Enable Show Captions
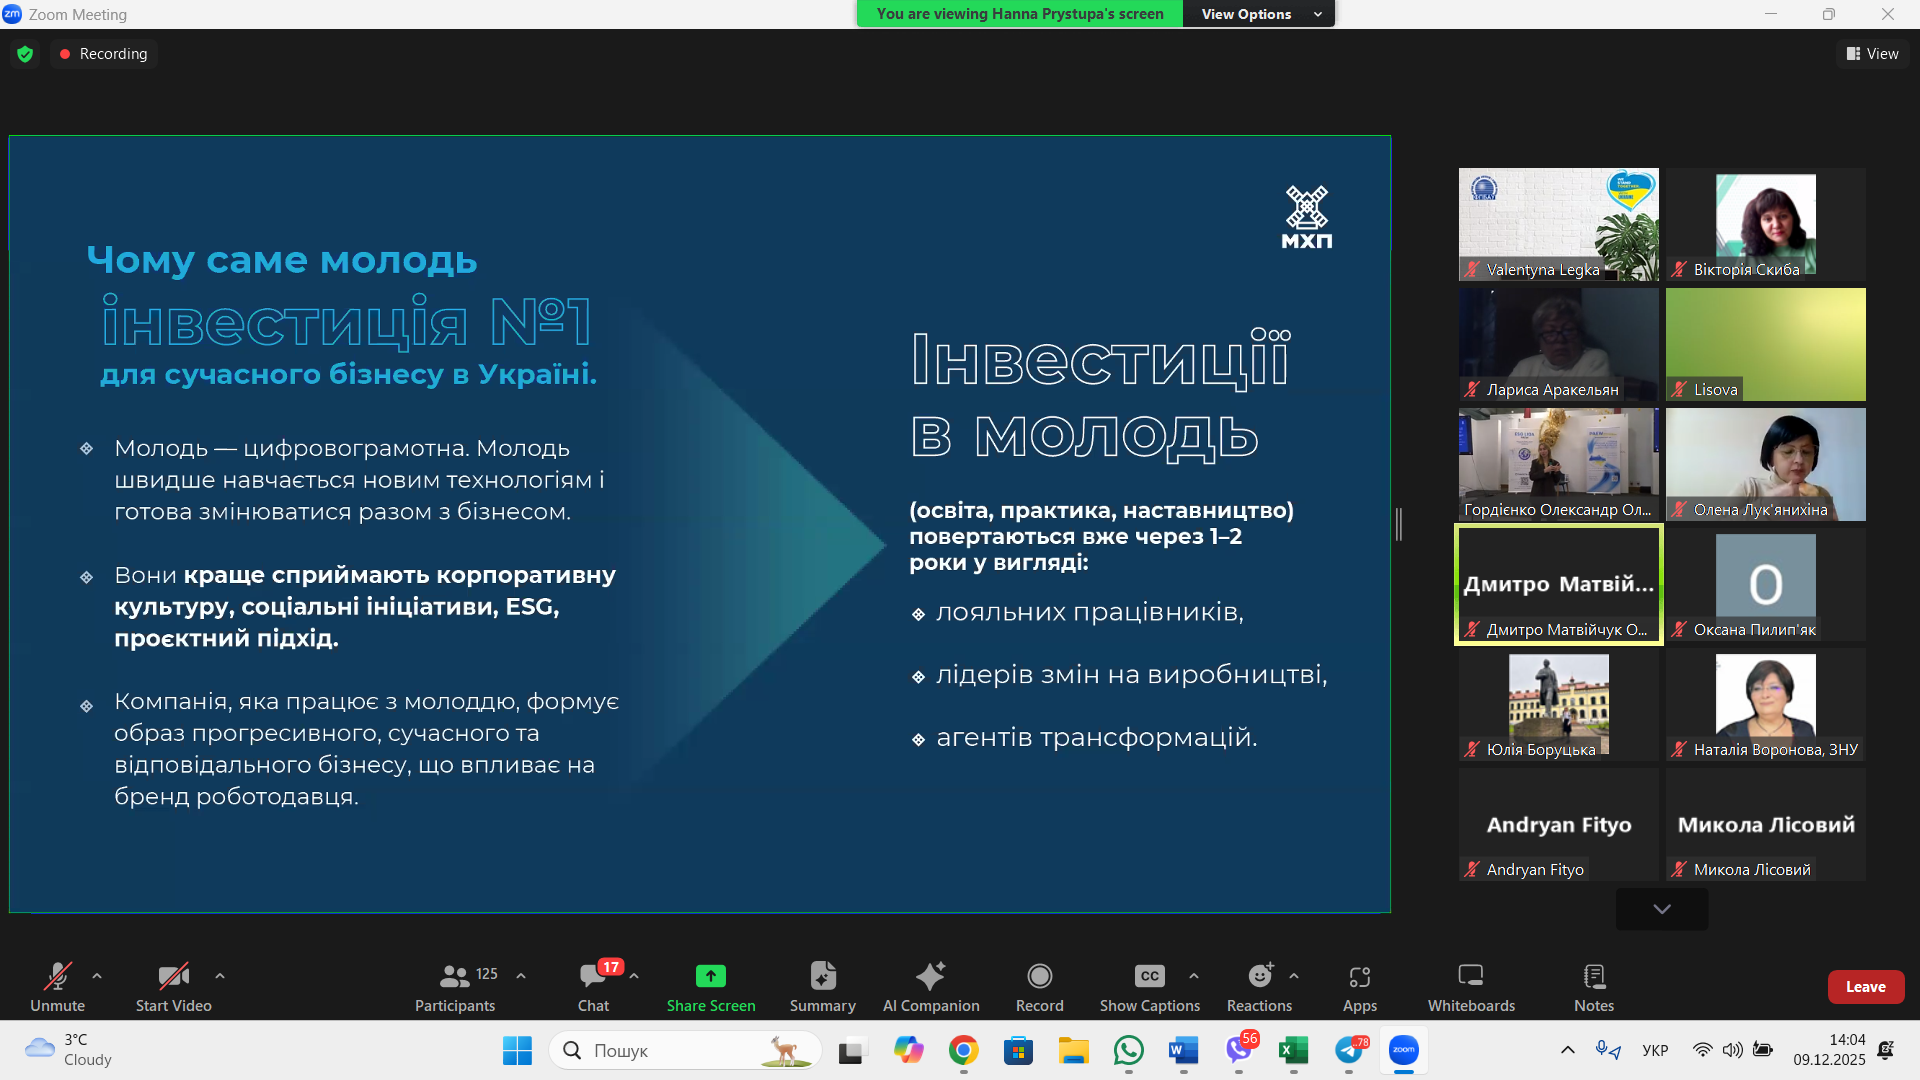 [1148, 985]
